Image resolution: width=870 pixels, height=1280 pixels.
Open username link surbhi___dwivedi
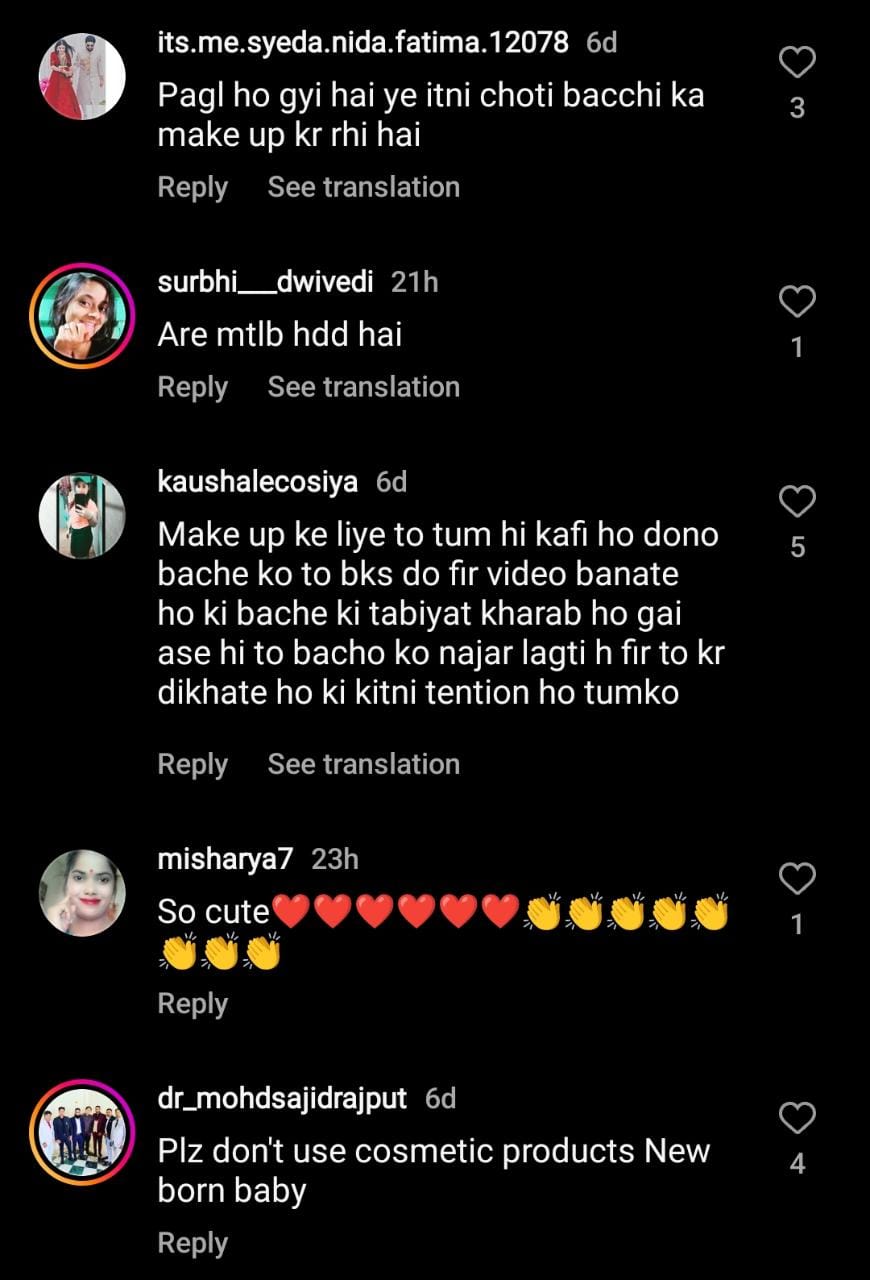point(265,282)
